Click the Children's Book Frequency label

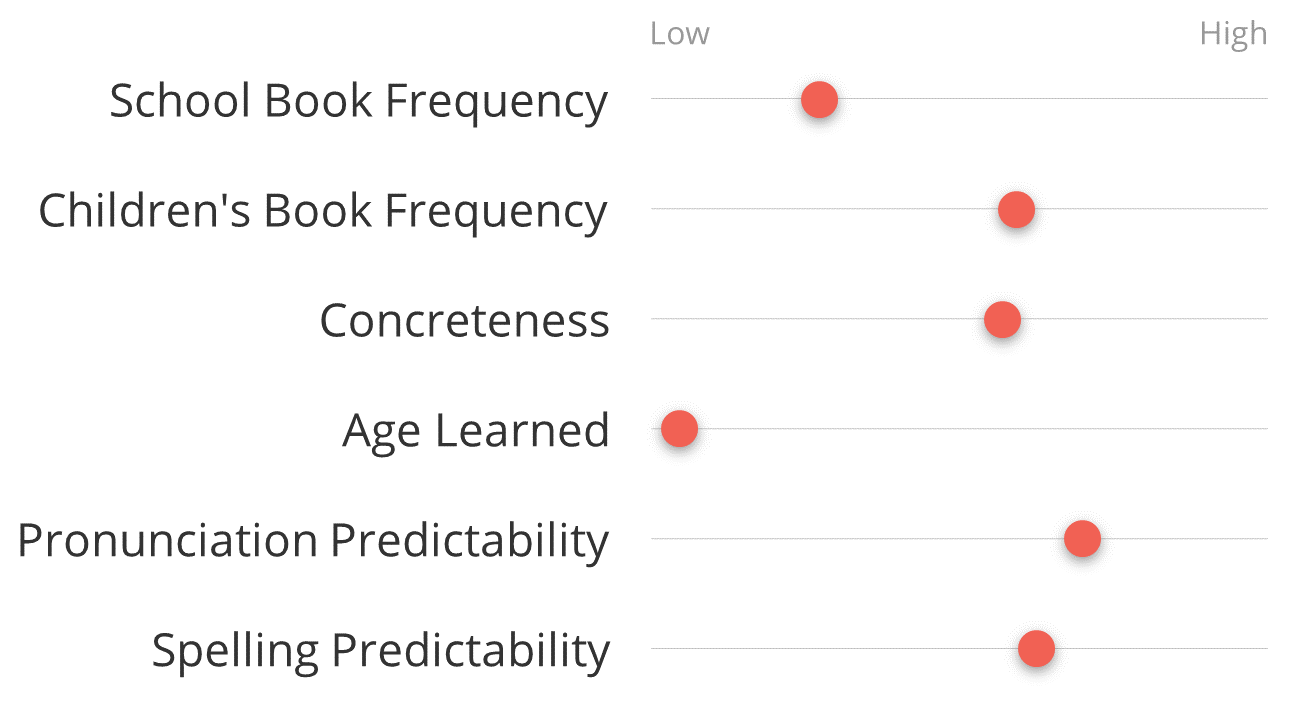click(323, 212)
